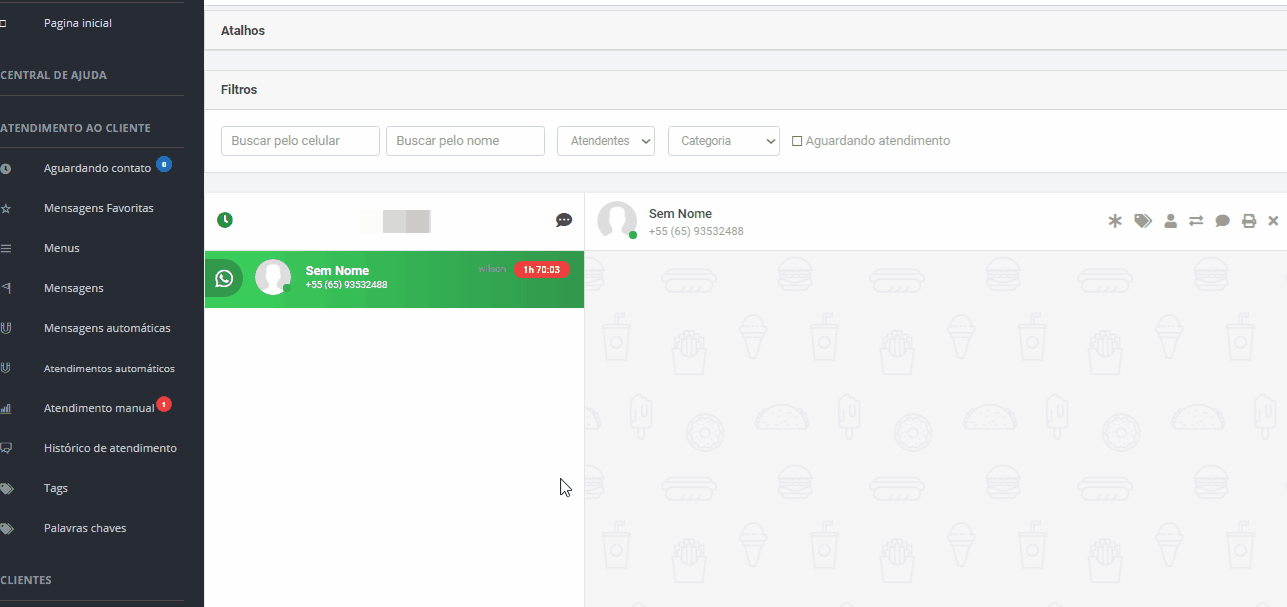Go to Mensagens Favoritas
The height and width of the screenshot is (607, 1287).
tap(98, 208)
